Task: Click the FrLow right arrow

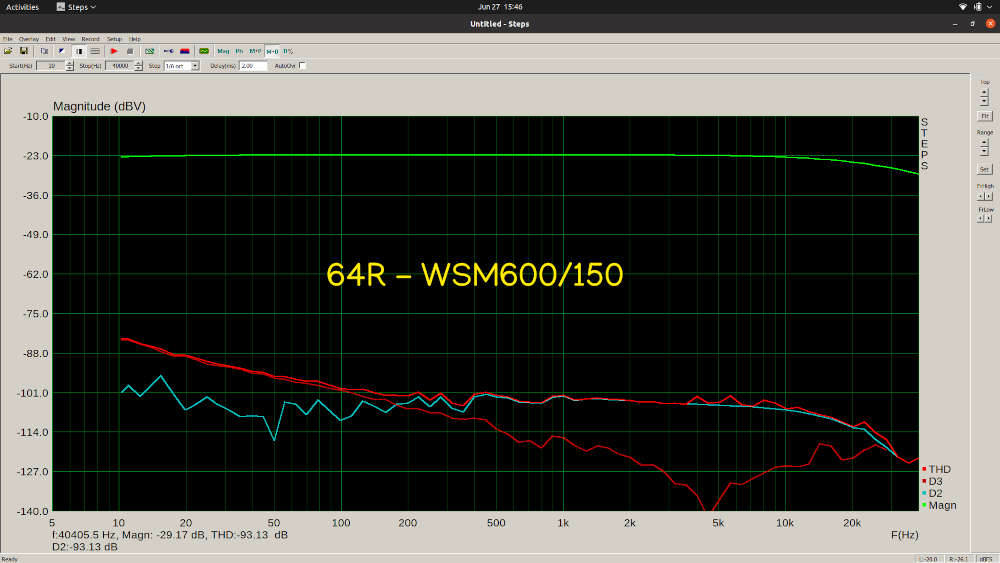Action: pos(989,218)
